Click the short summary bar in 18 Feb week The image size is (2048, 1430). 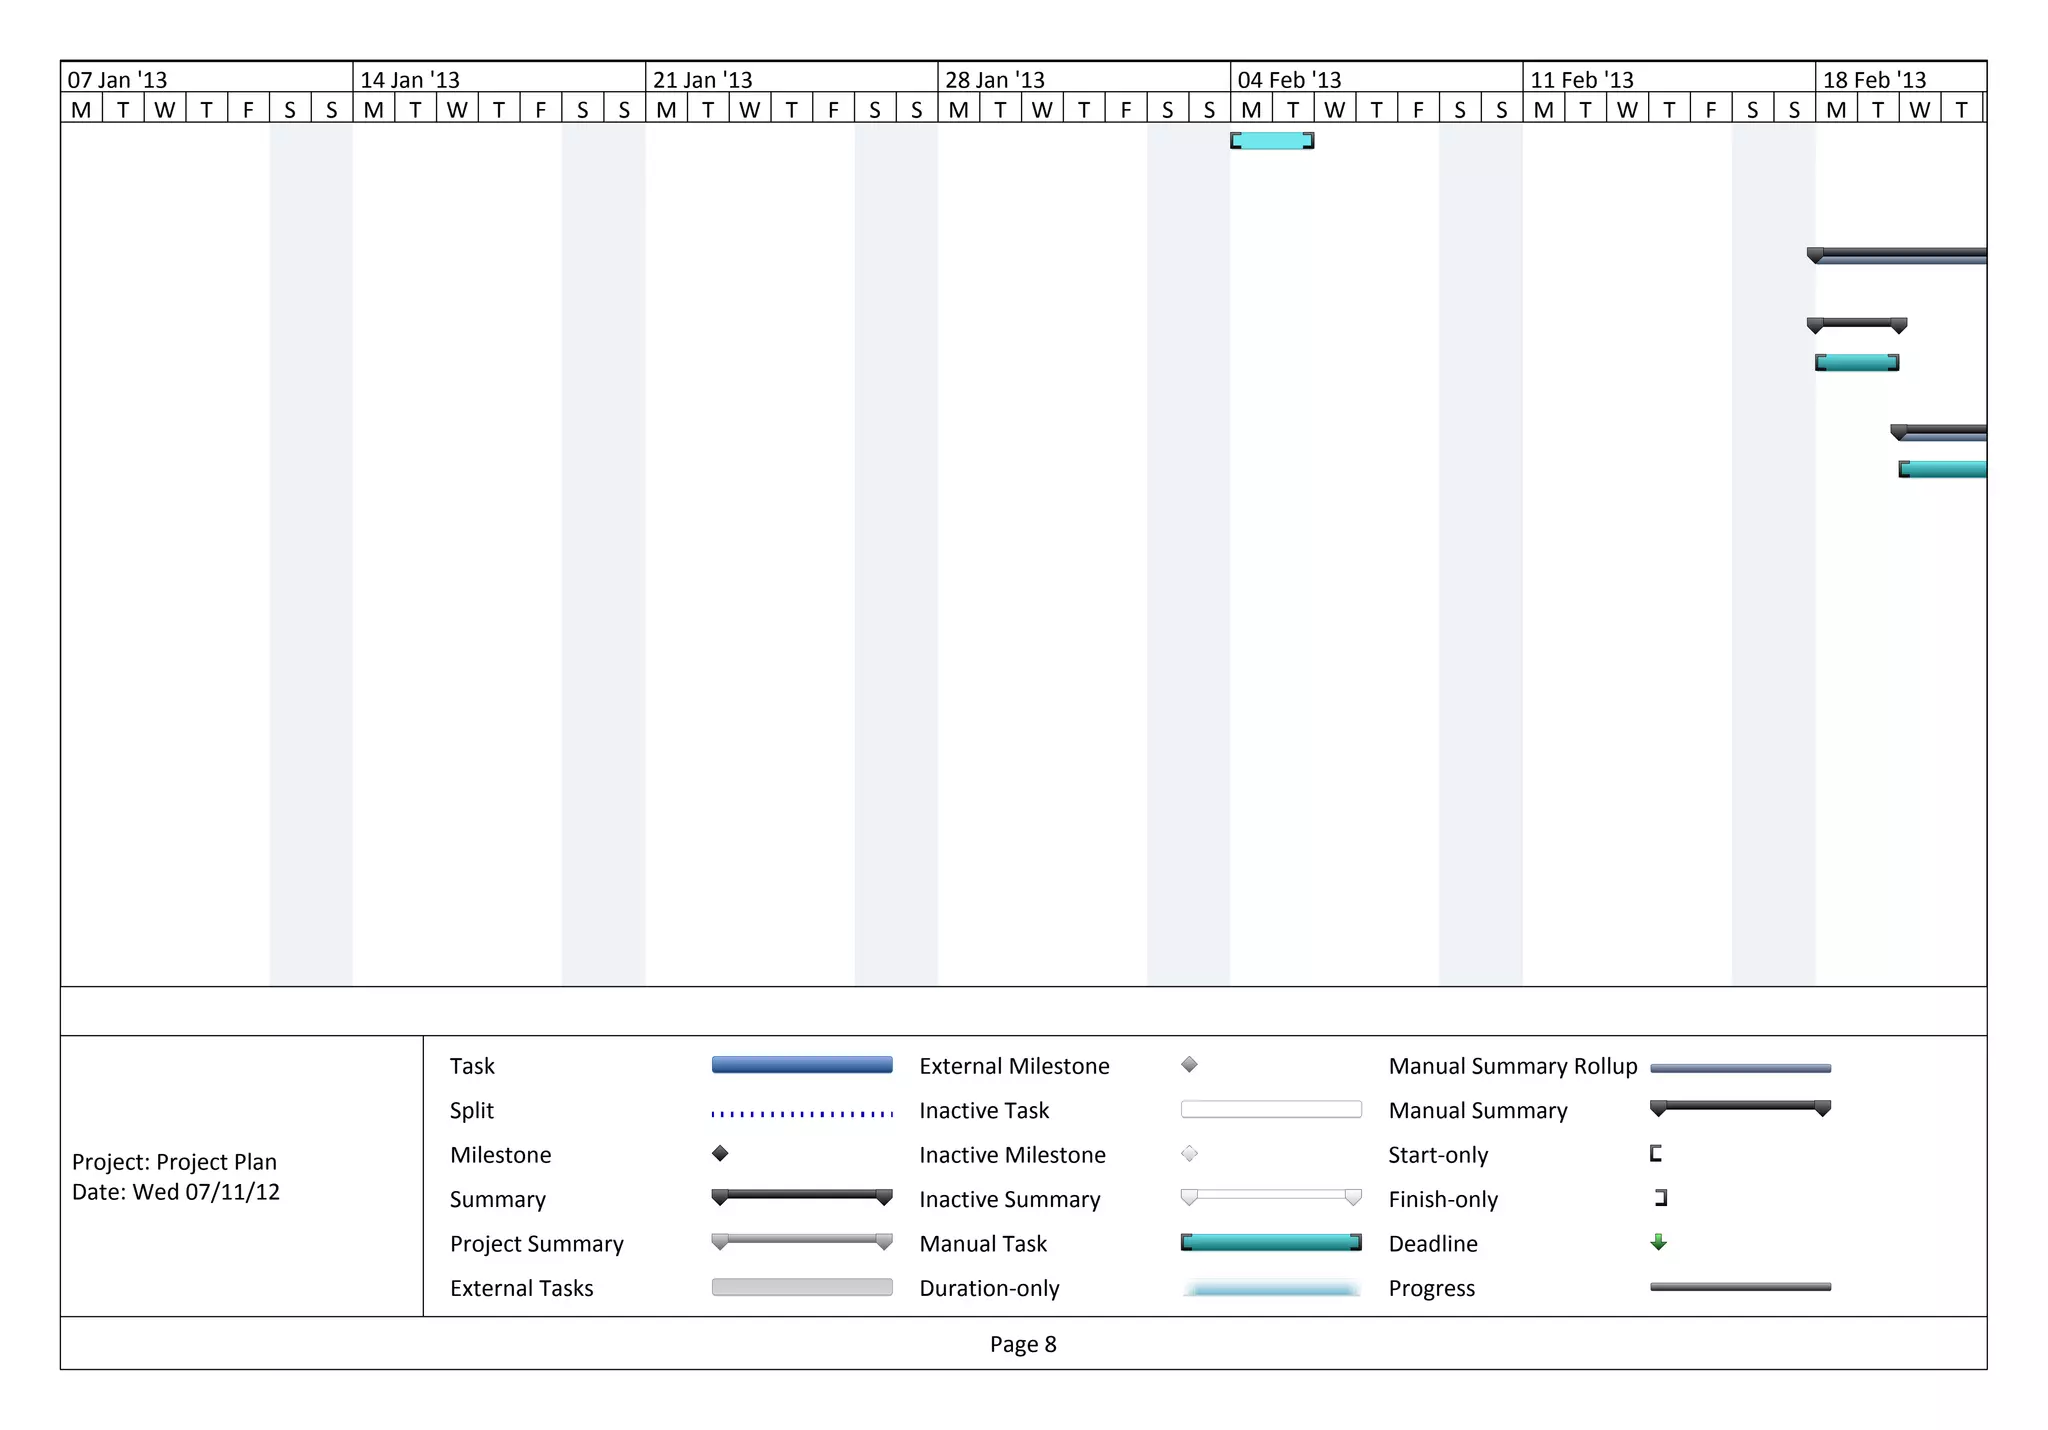[x=1857, y=323]
